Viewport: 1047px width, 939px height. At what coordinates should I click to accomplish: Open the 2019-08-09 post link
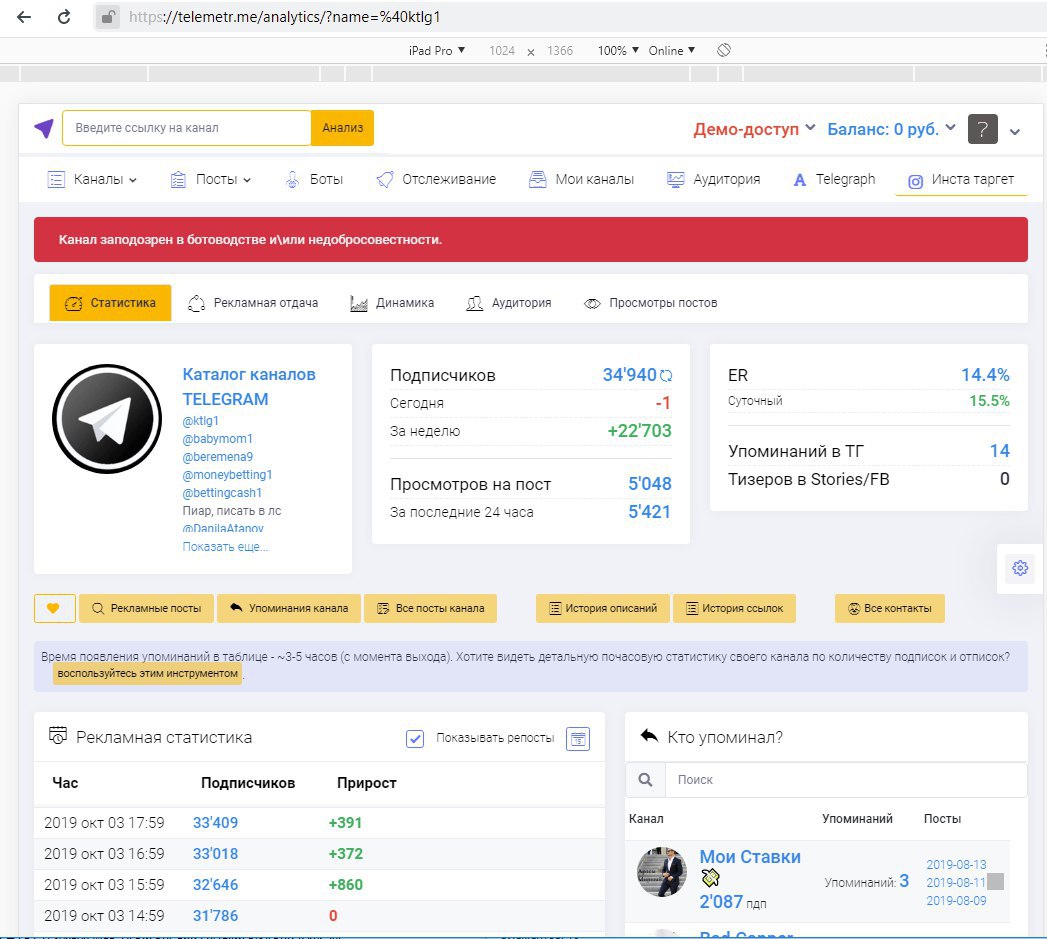click(956, 900)
